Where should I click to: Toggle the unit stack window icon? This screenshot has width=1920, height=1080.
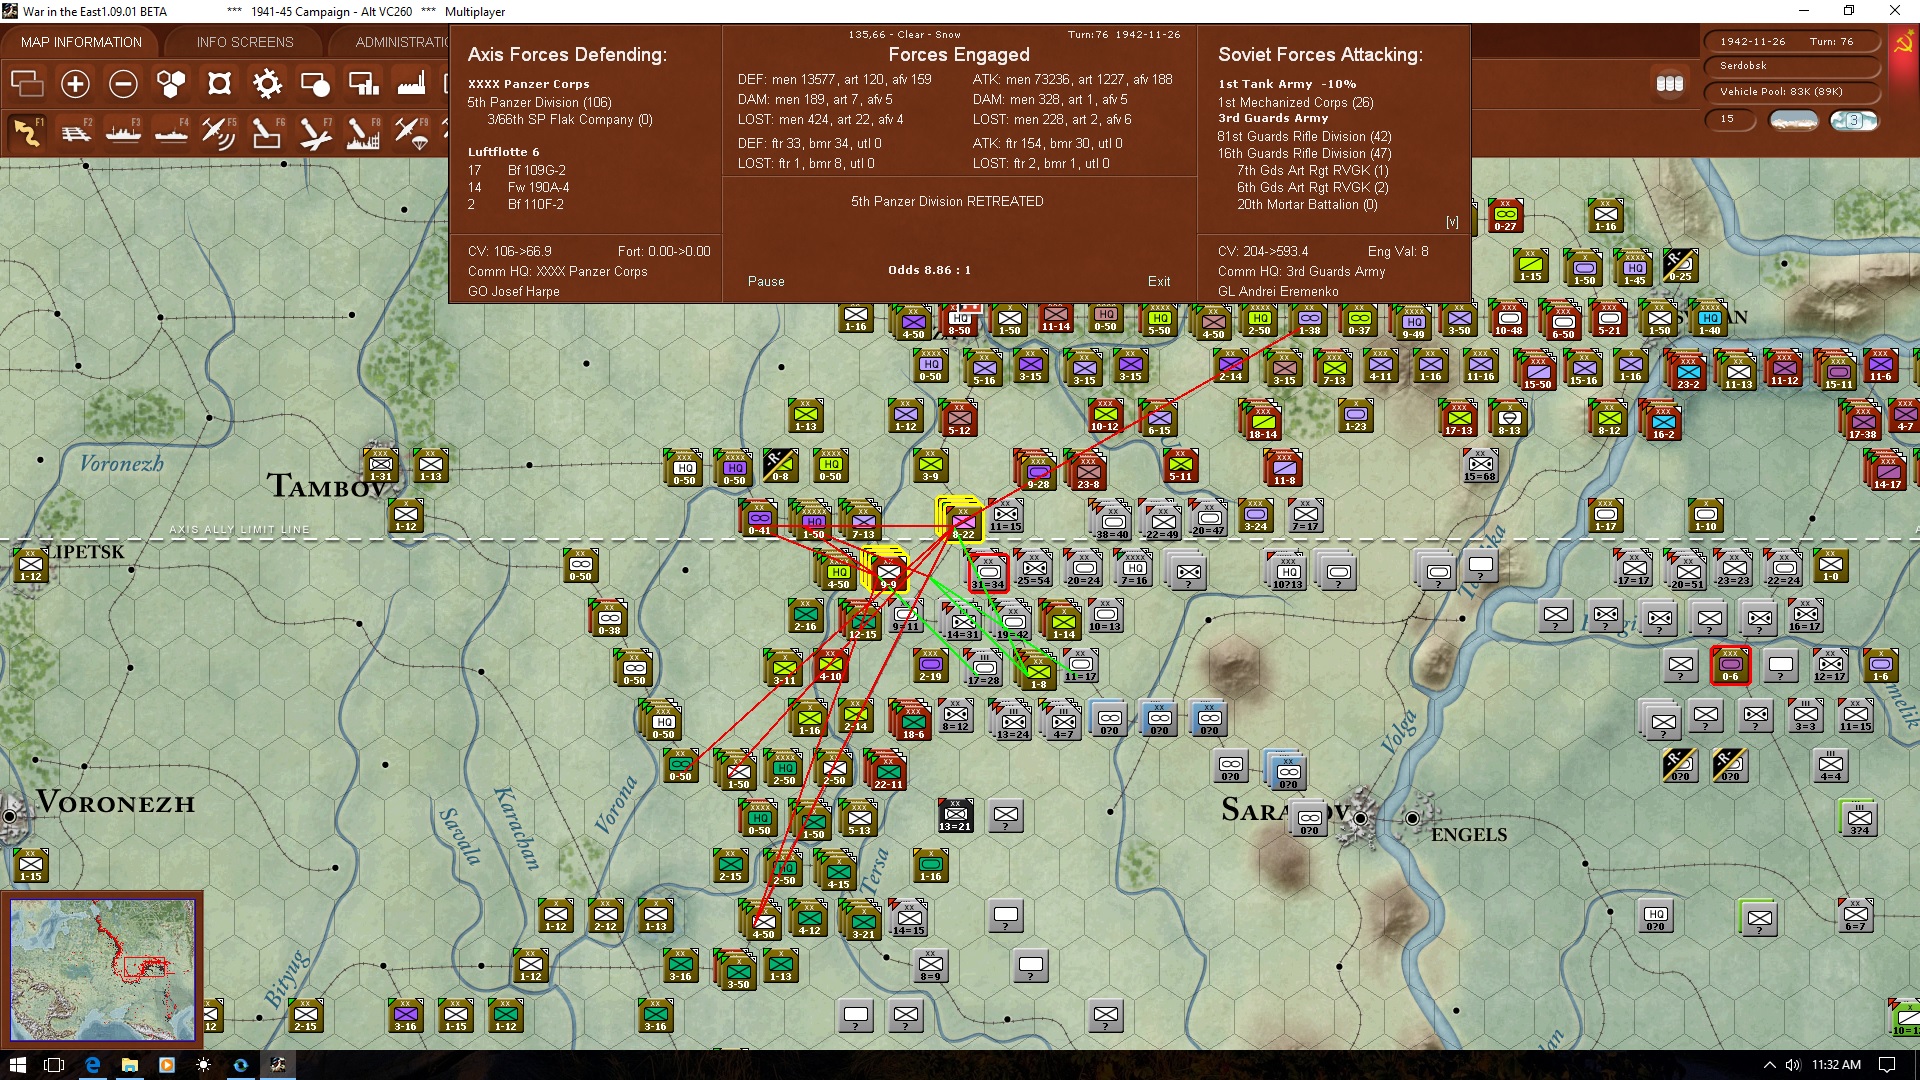tap(27, 84)
